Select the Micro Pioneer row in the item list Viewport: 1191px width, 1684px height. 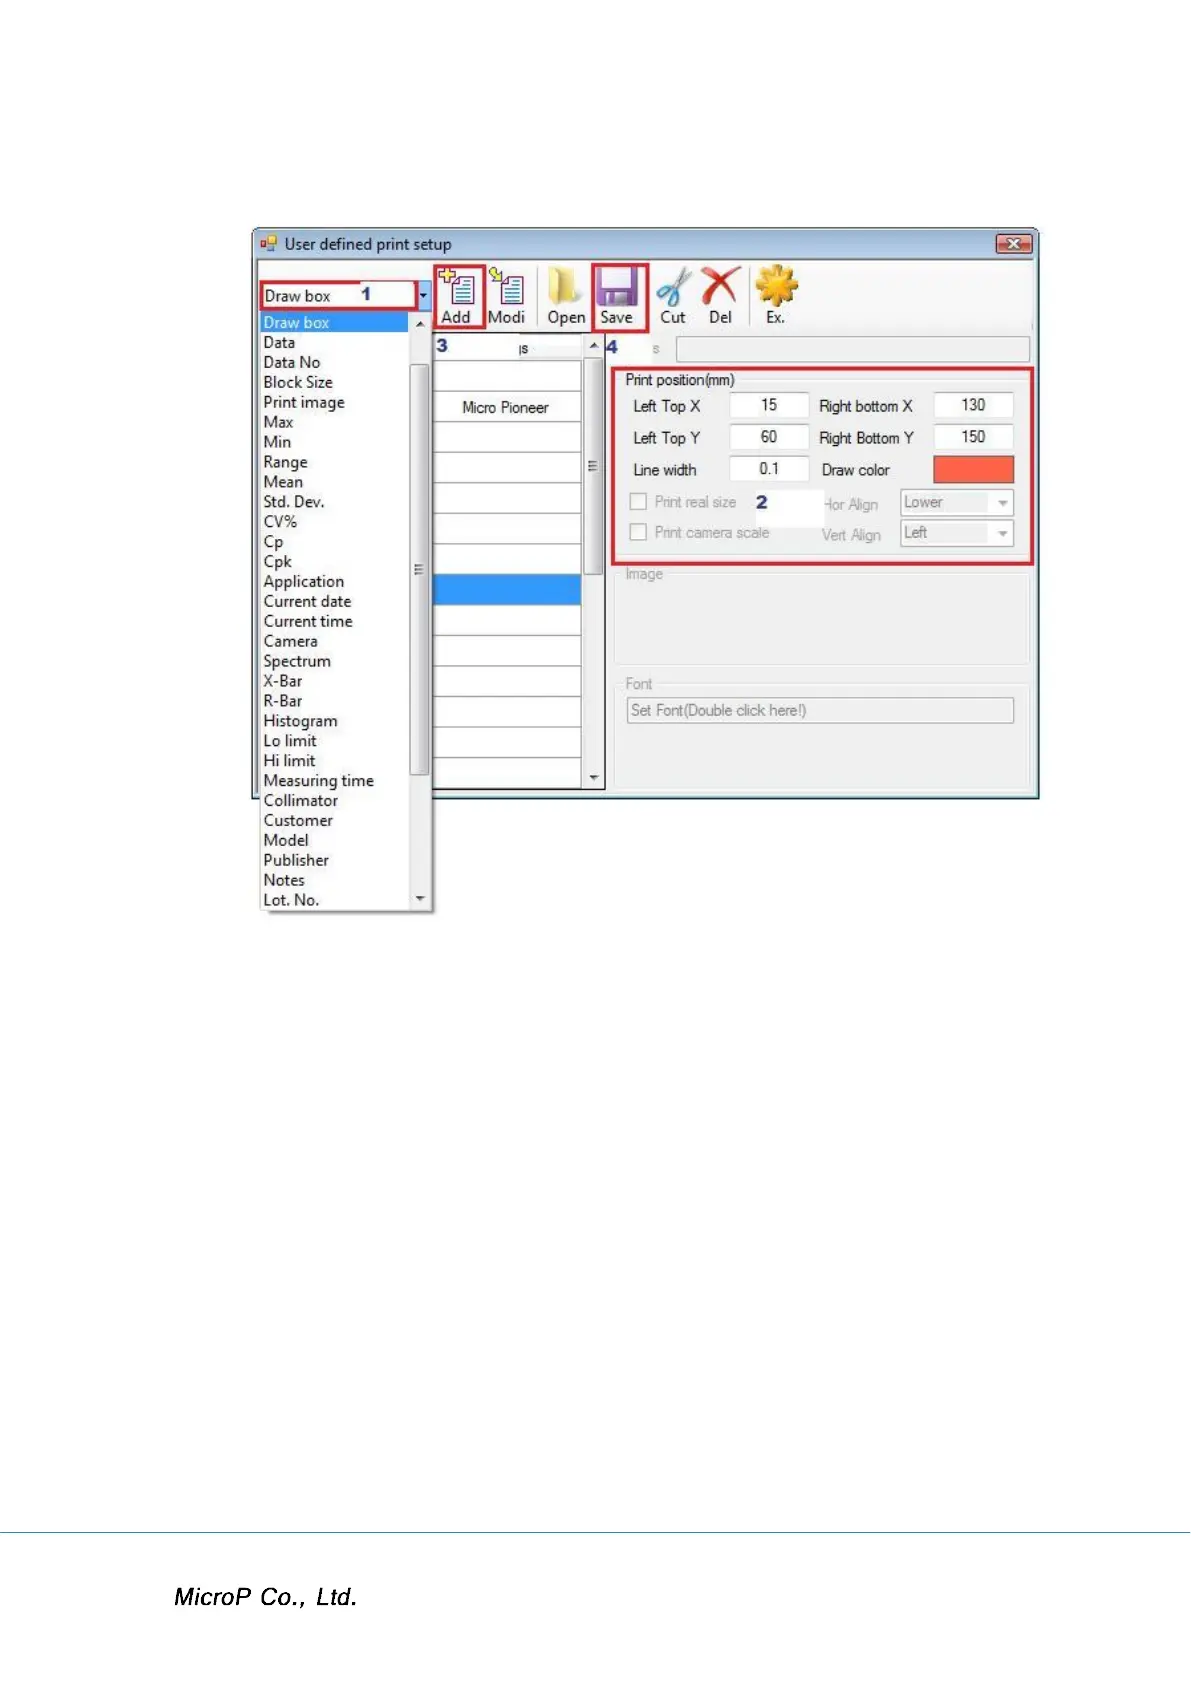(506, 407)
